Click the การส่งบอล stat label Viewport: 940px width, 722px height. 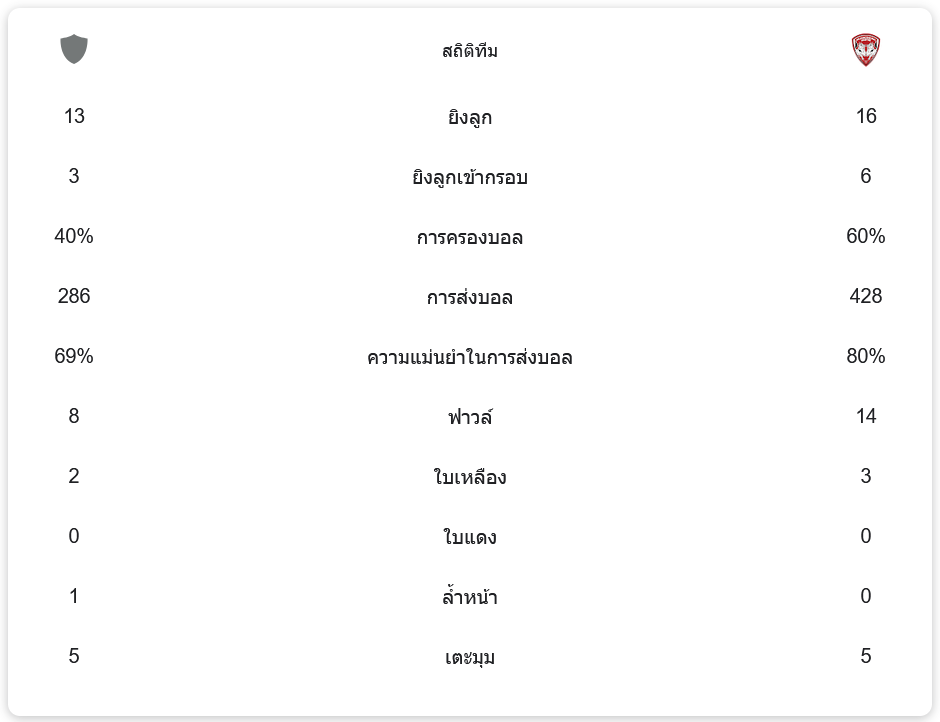(x=470, y=298)
